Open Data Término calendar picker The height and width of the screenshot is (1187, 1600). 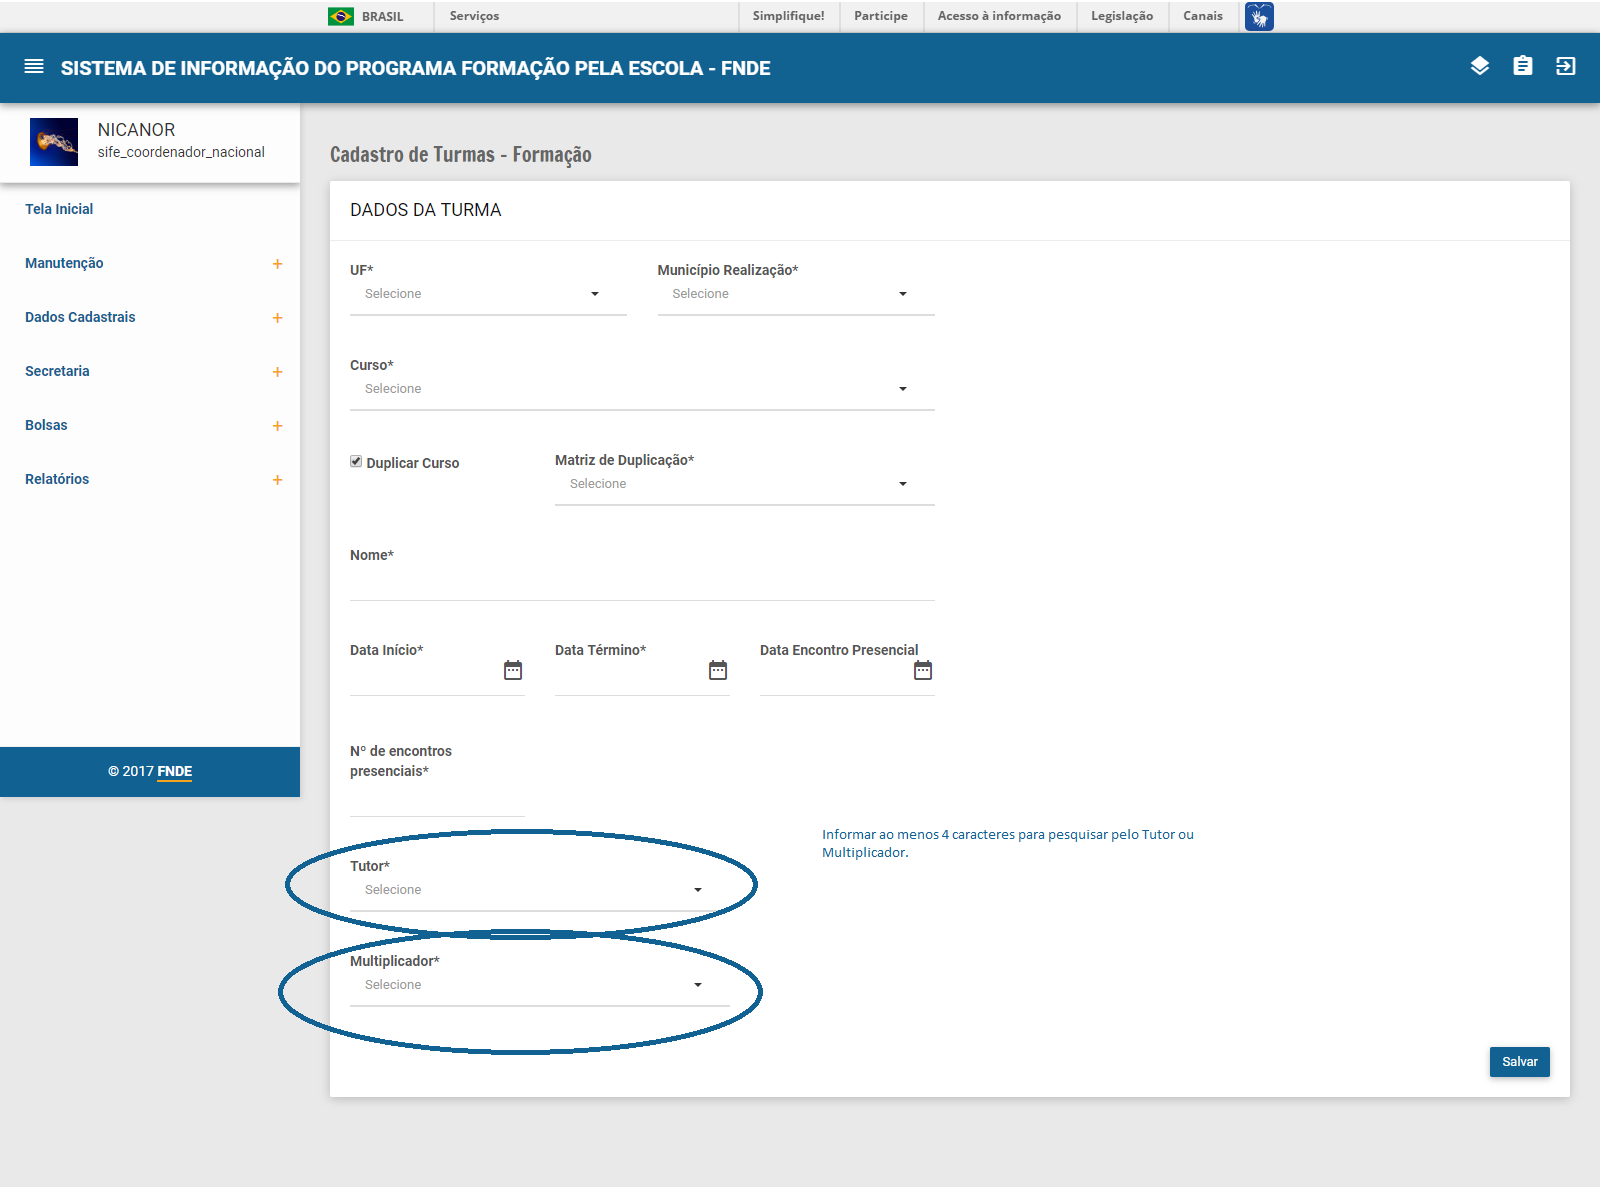pyautogui.click(x=718, y=670)
